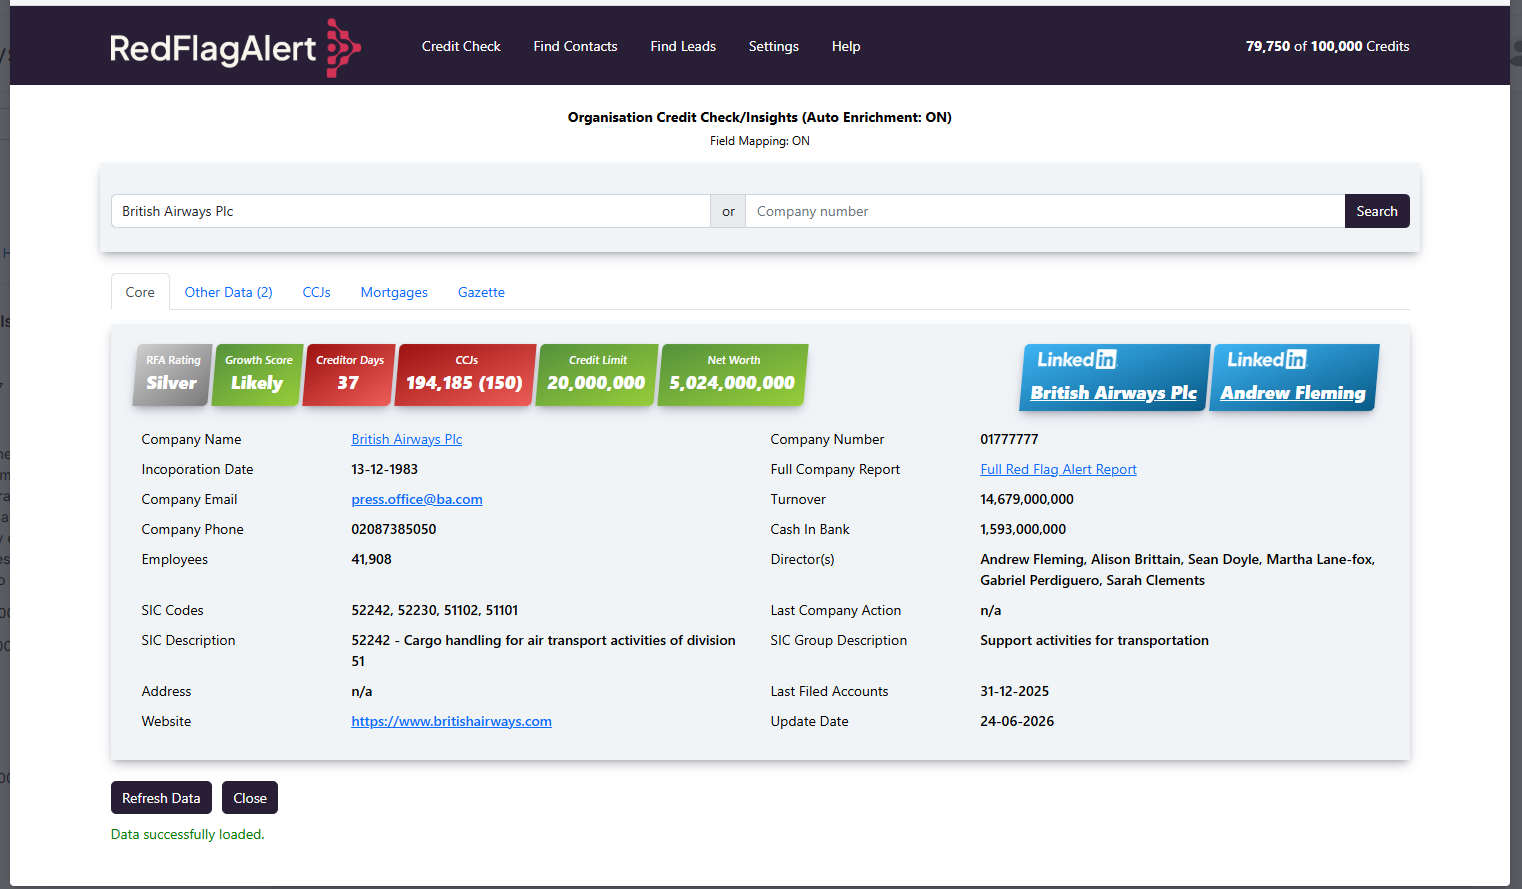Open British Airways Plc LinkedIn card
The height and width of the screenshot is (889, 1522).
(x=1114, y=377)
